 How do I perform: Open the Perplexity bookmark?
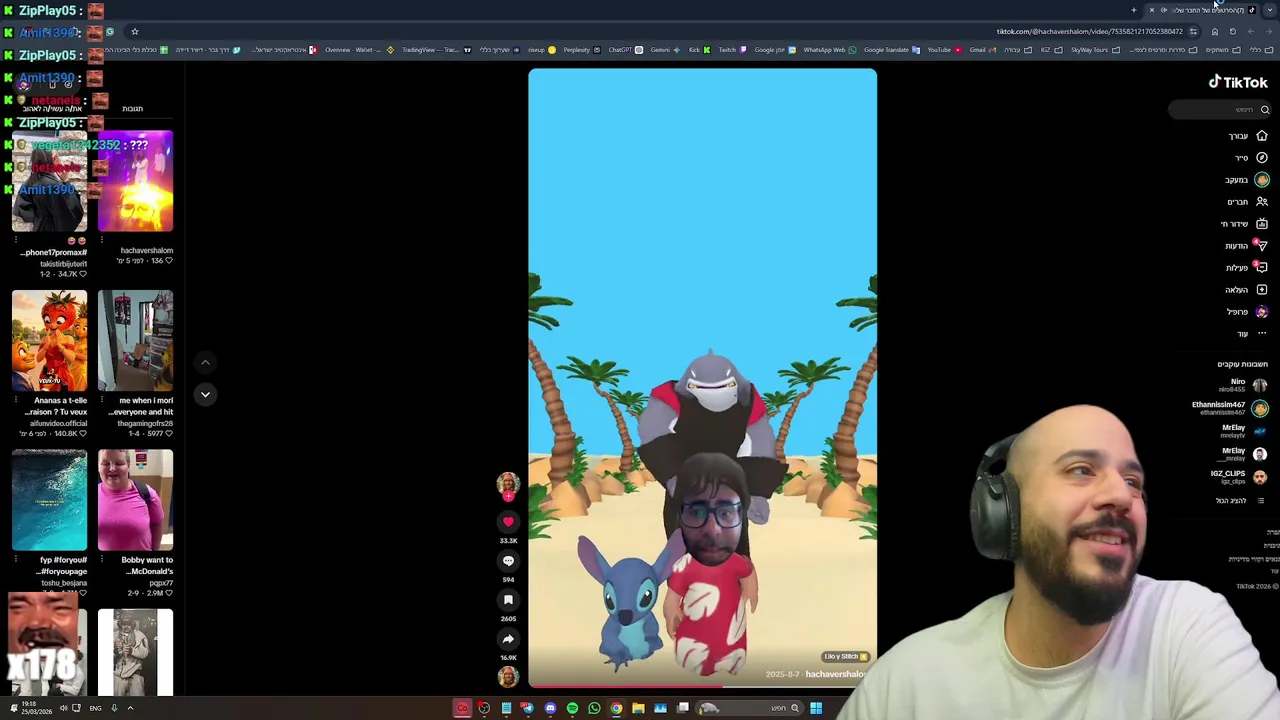(582, 50)
